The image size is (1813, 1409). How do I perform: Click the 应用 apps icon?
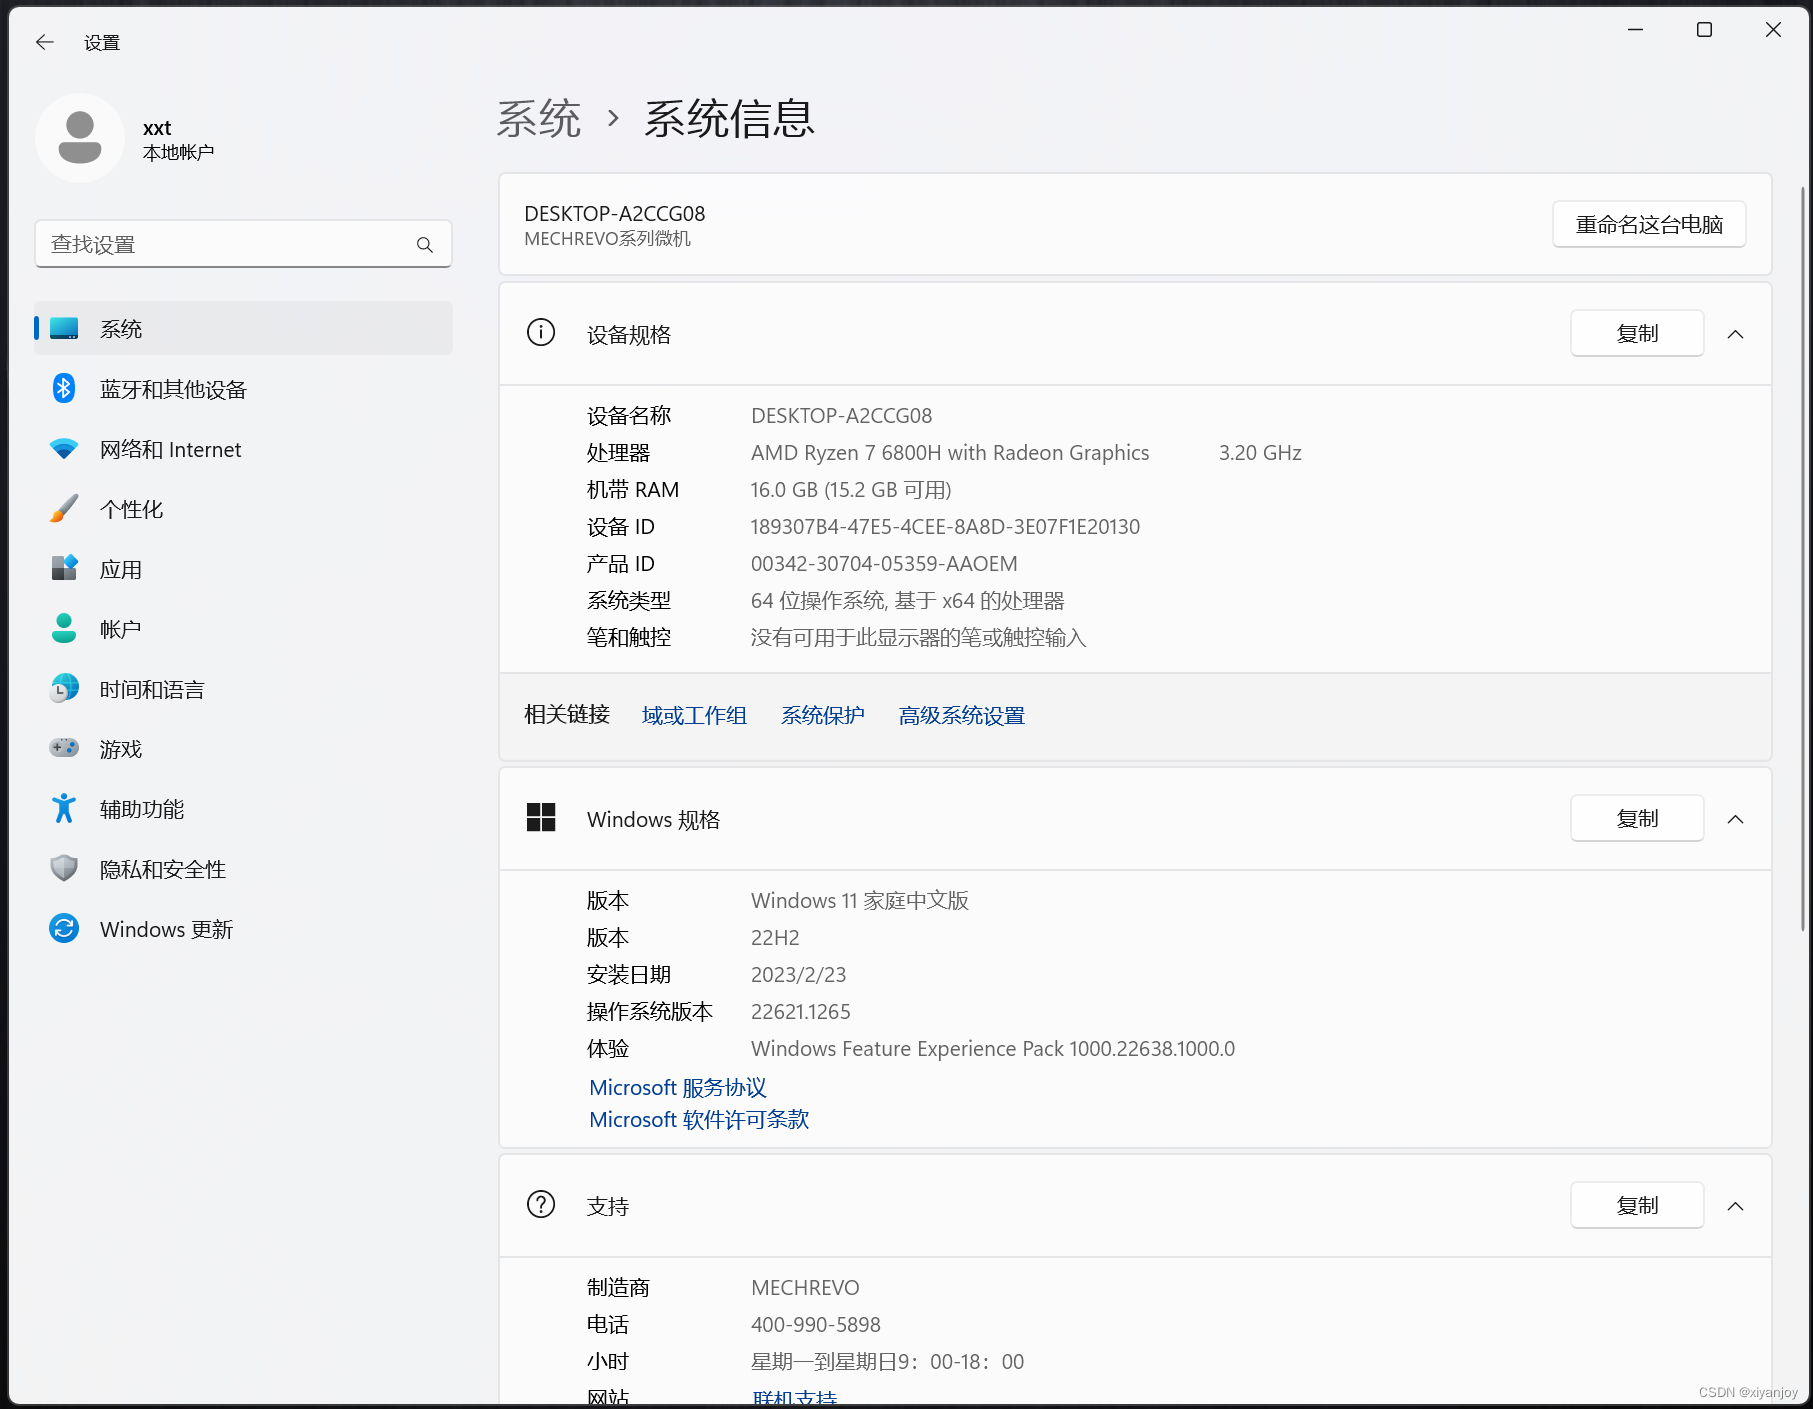tap(64, 568)
